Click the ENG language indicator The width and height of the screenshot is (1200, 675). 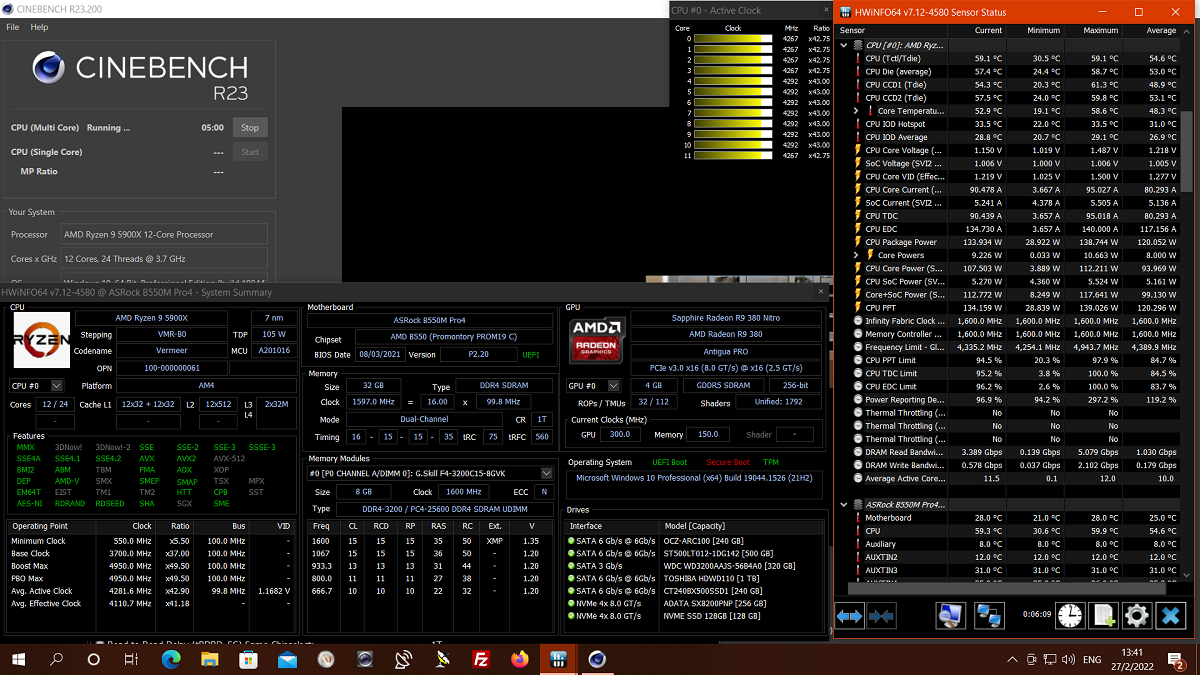click(x=1093, y=660)
